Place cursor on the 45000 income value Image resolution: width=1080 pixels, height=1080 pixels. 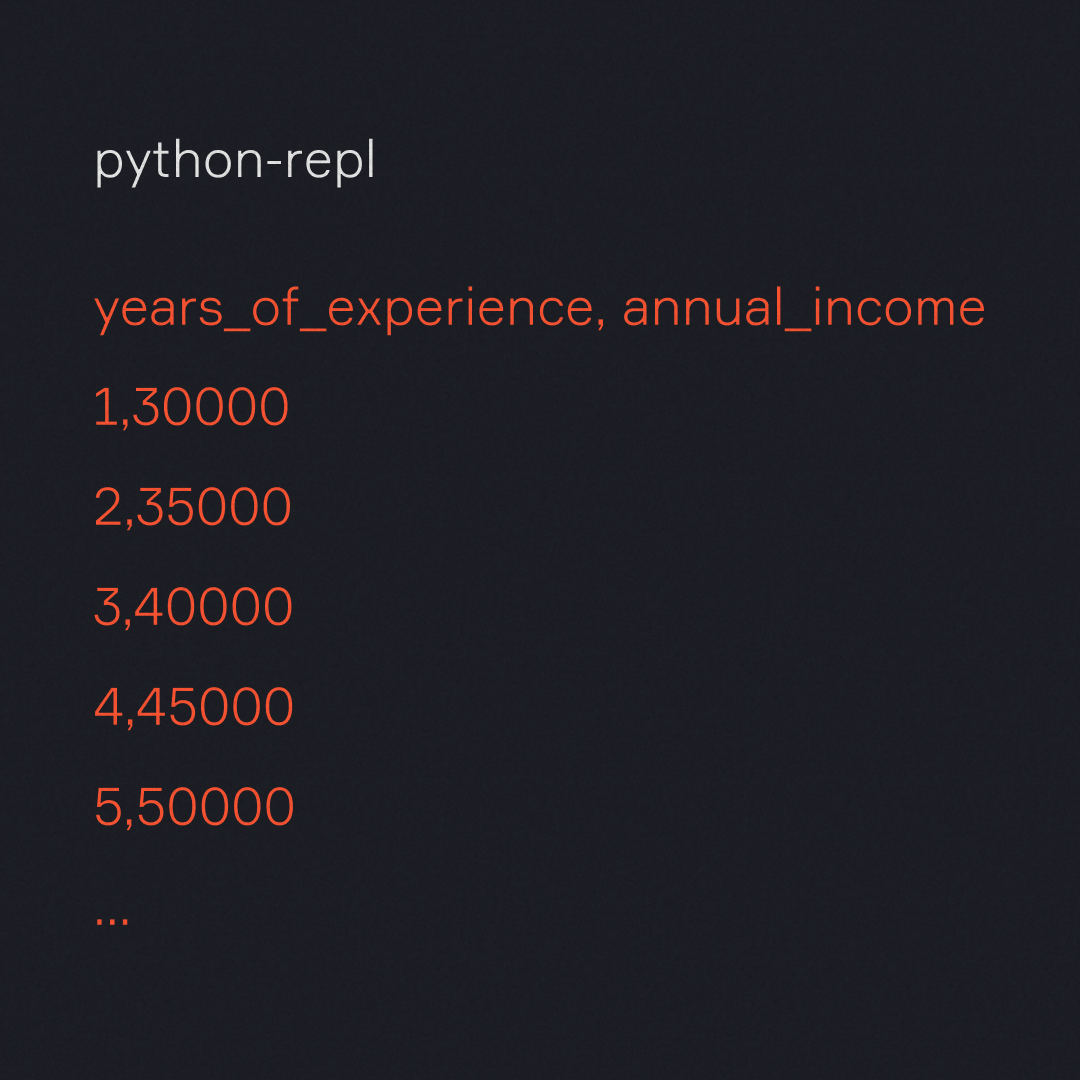pyautogui.click(x=215, y=706)
